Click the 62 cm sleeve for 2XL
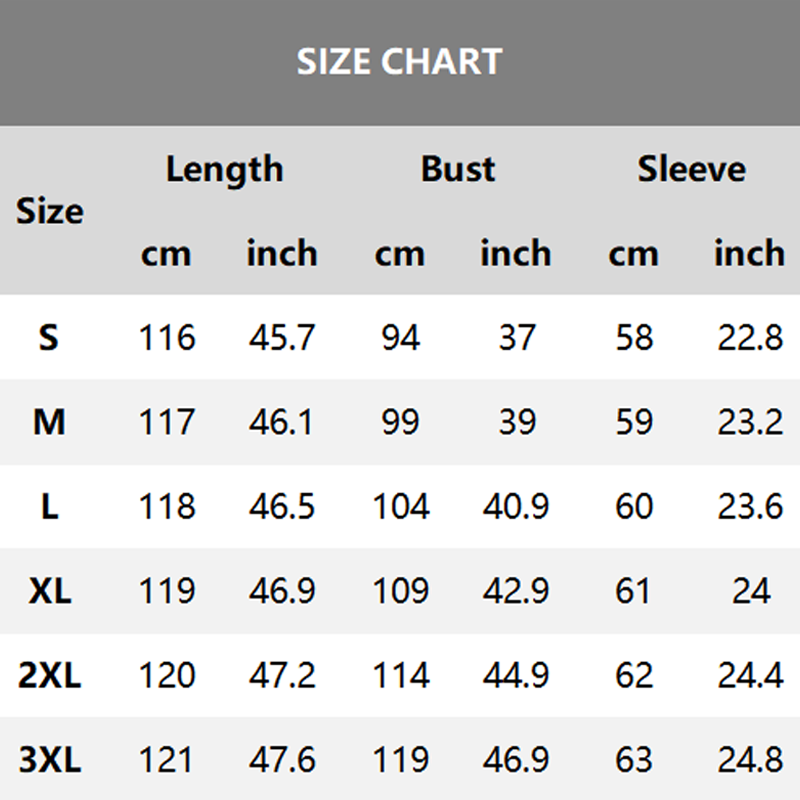The width and height of the screenshot is (800, 800). click(x=633, y=676)
